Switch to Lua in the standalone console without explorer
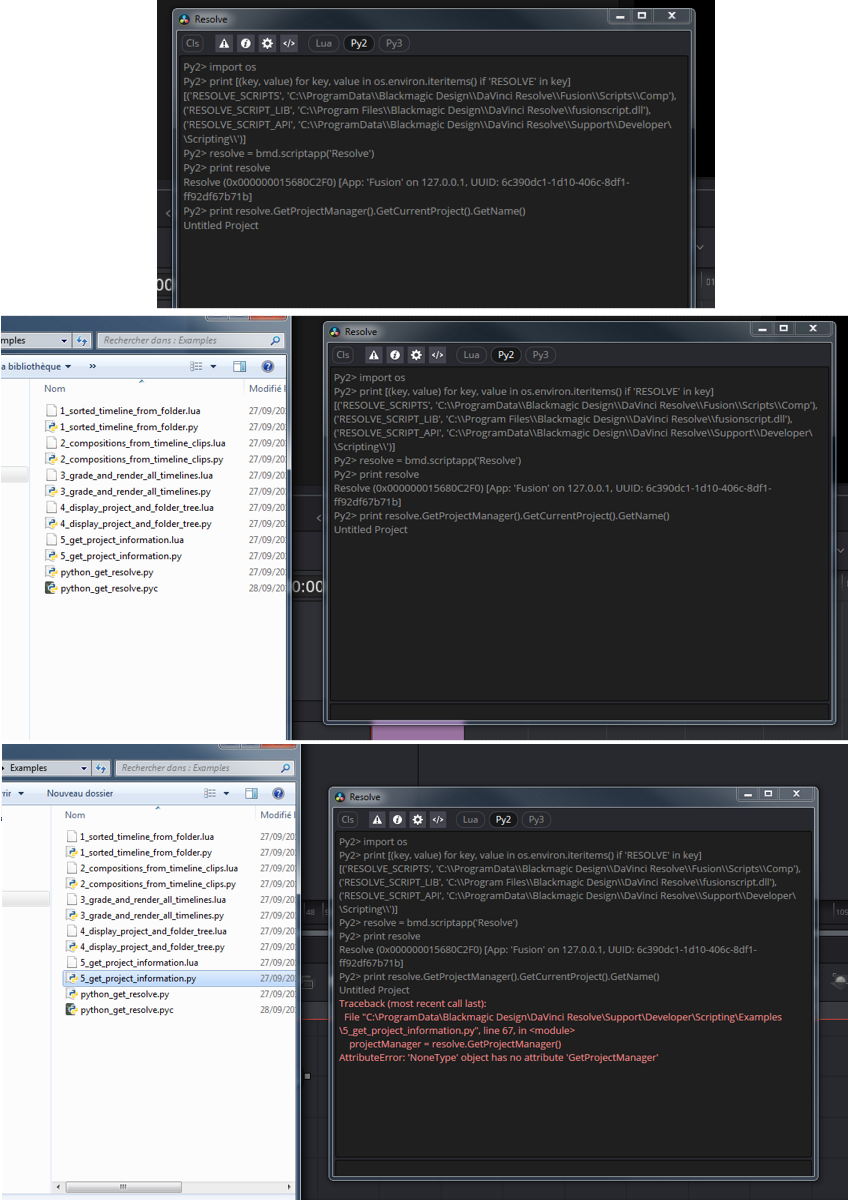Image resolution: width=848 pixels, height=1200 pixels. (323, 43)
